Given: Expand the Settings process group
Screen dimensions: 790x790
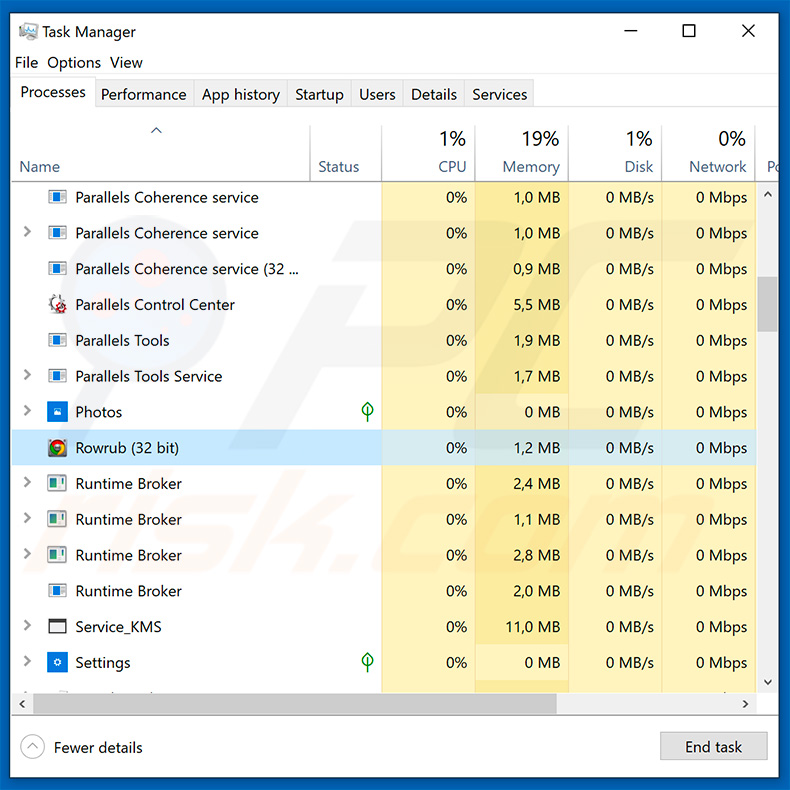Looking at the screenshot, I should coord(27,661).
